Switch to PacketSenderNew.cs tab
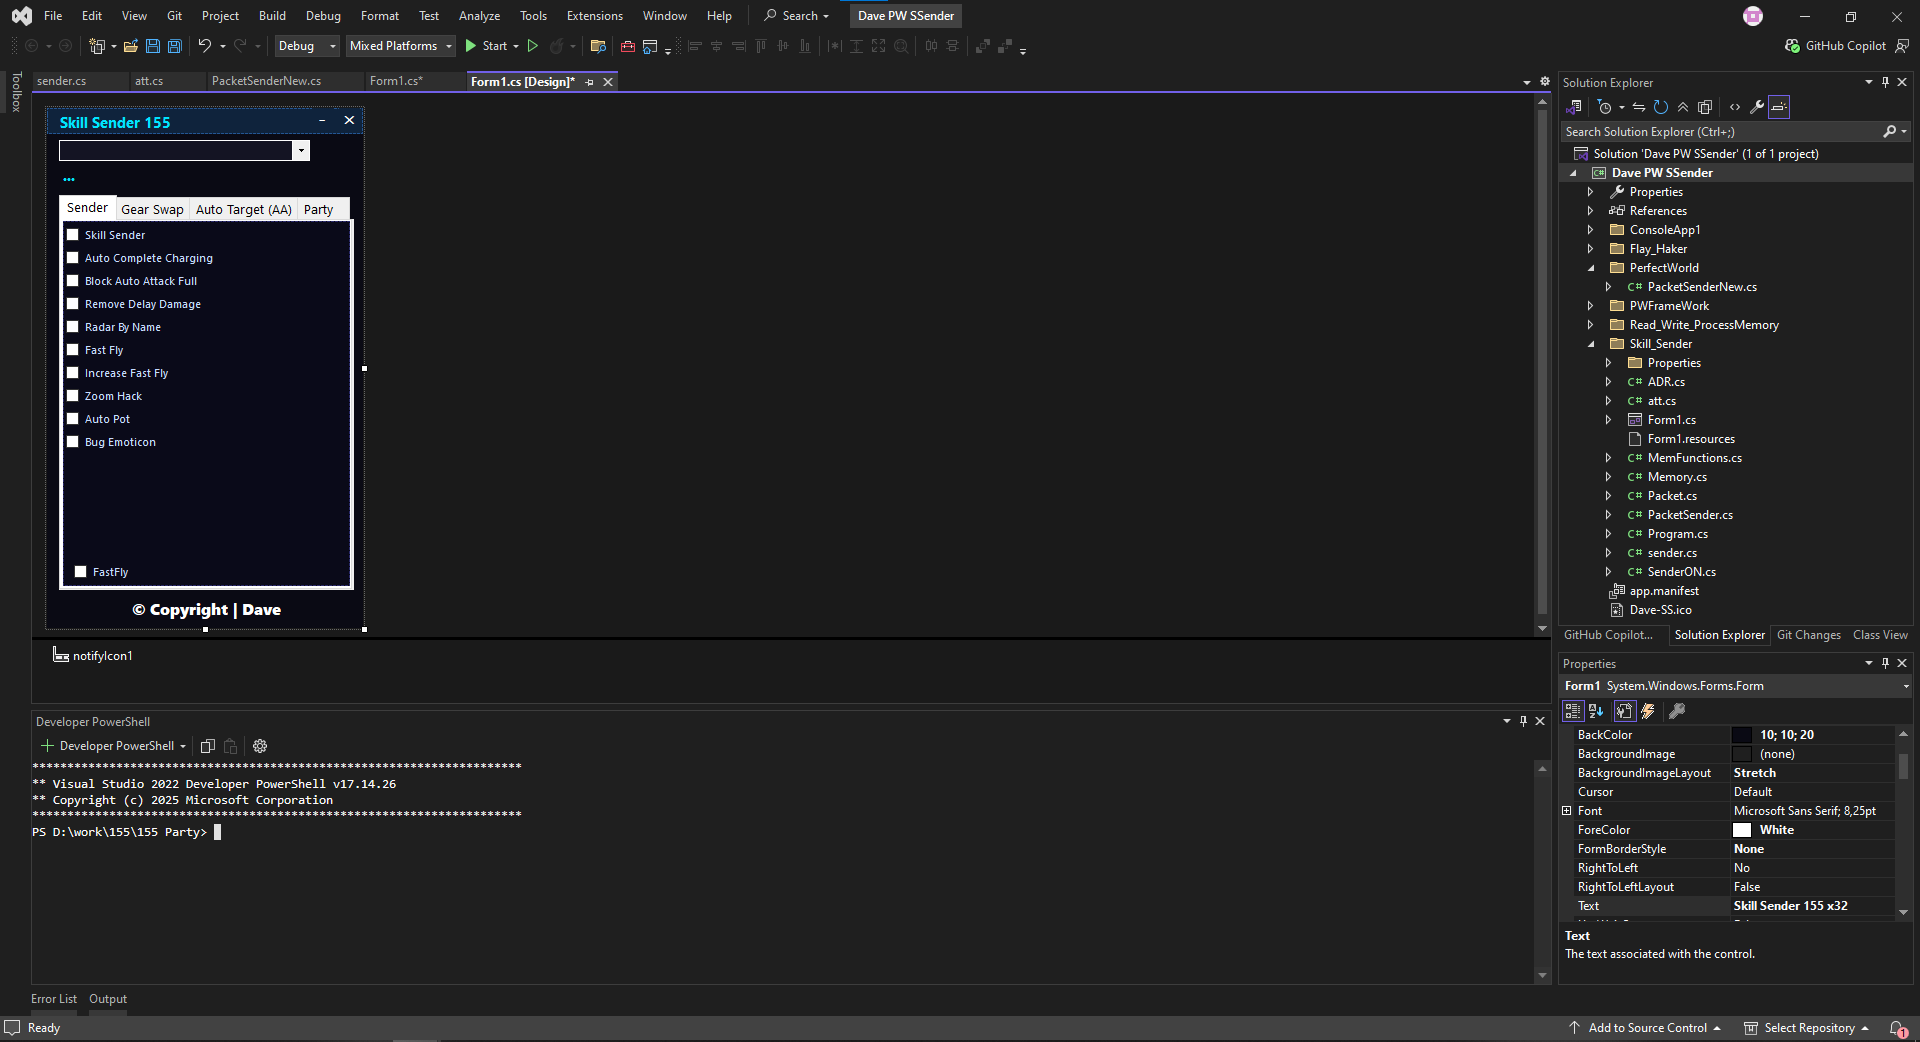 tap(266, 81)
